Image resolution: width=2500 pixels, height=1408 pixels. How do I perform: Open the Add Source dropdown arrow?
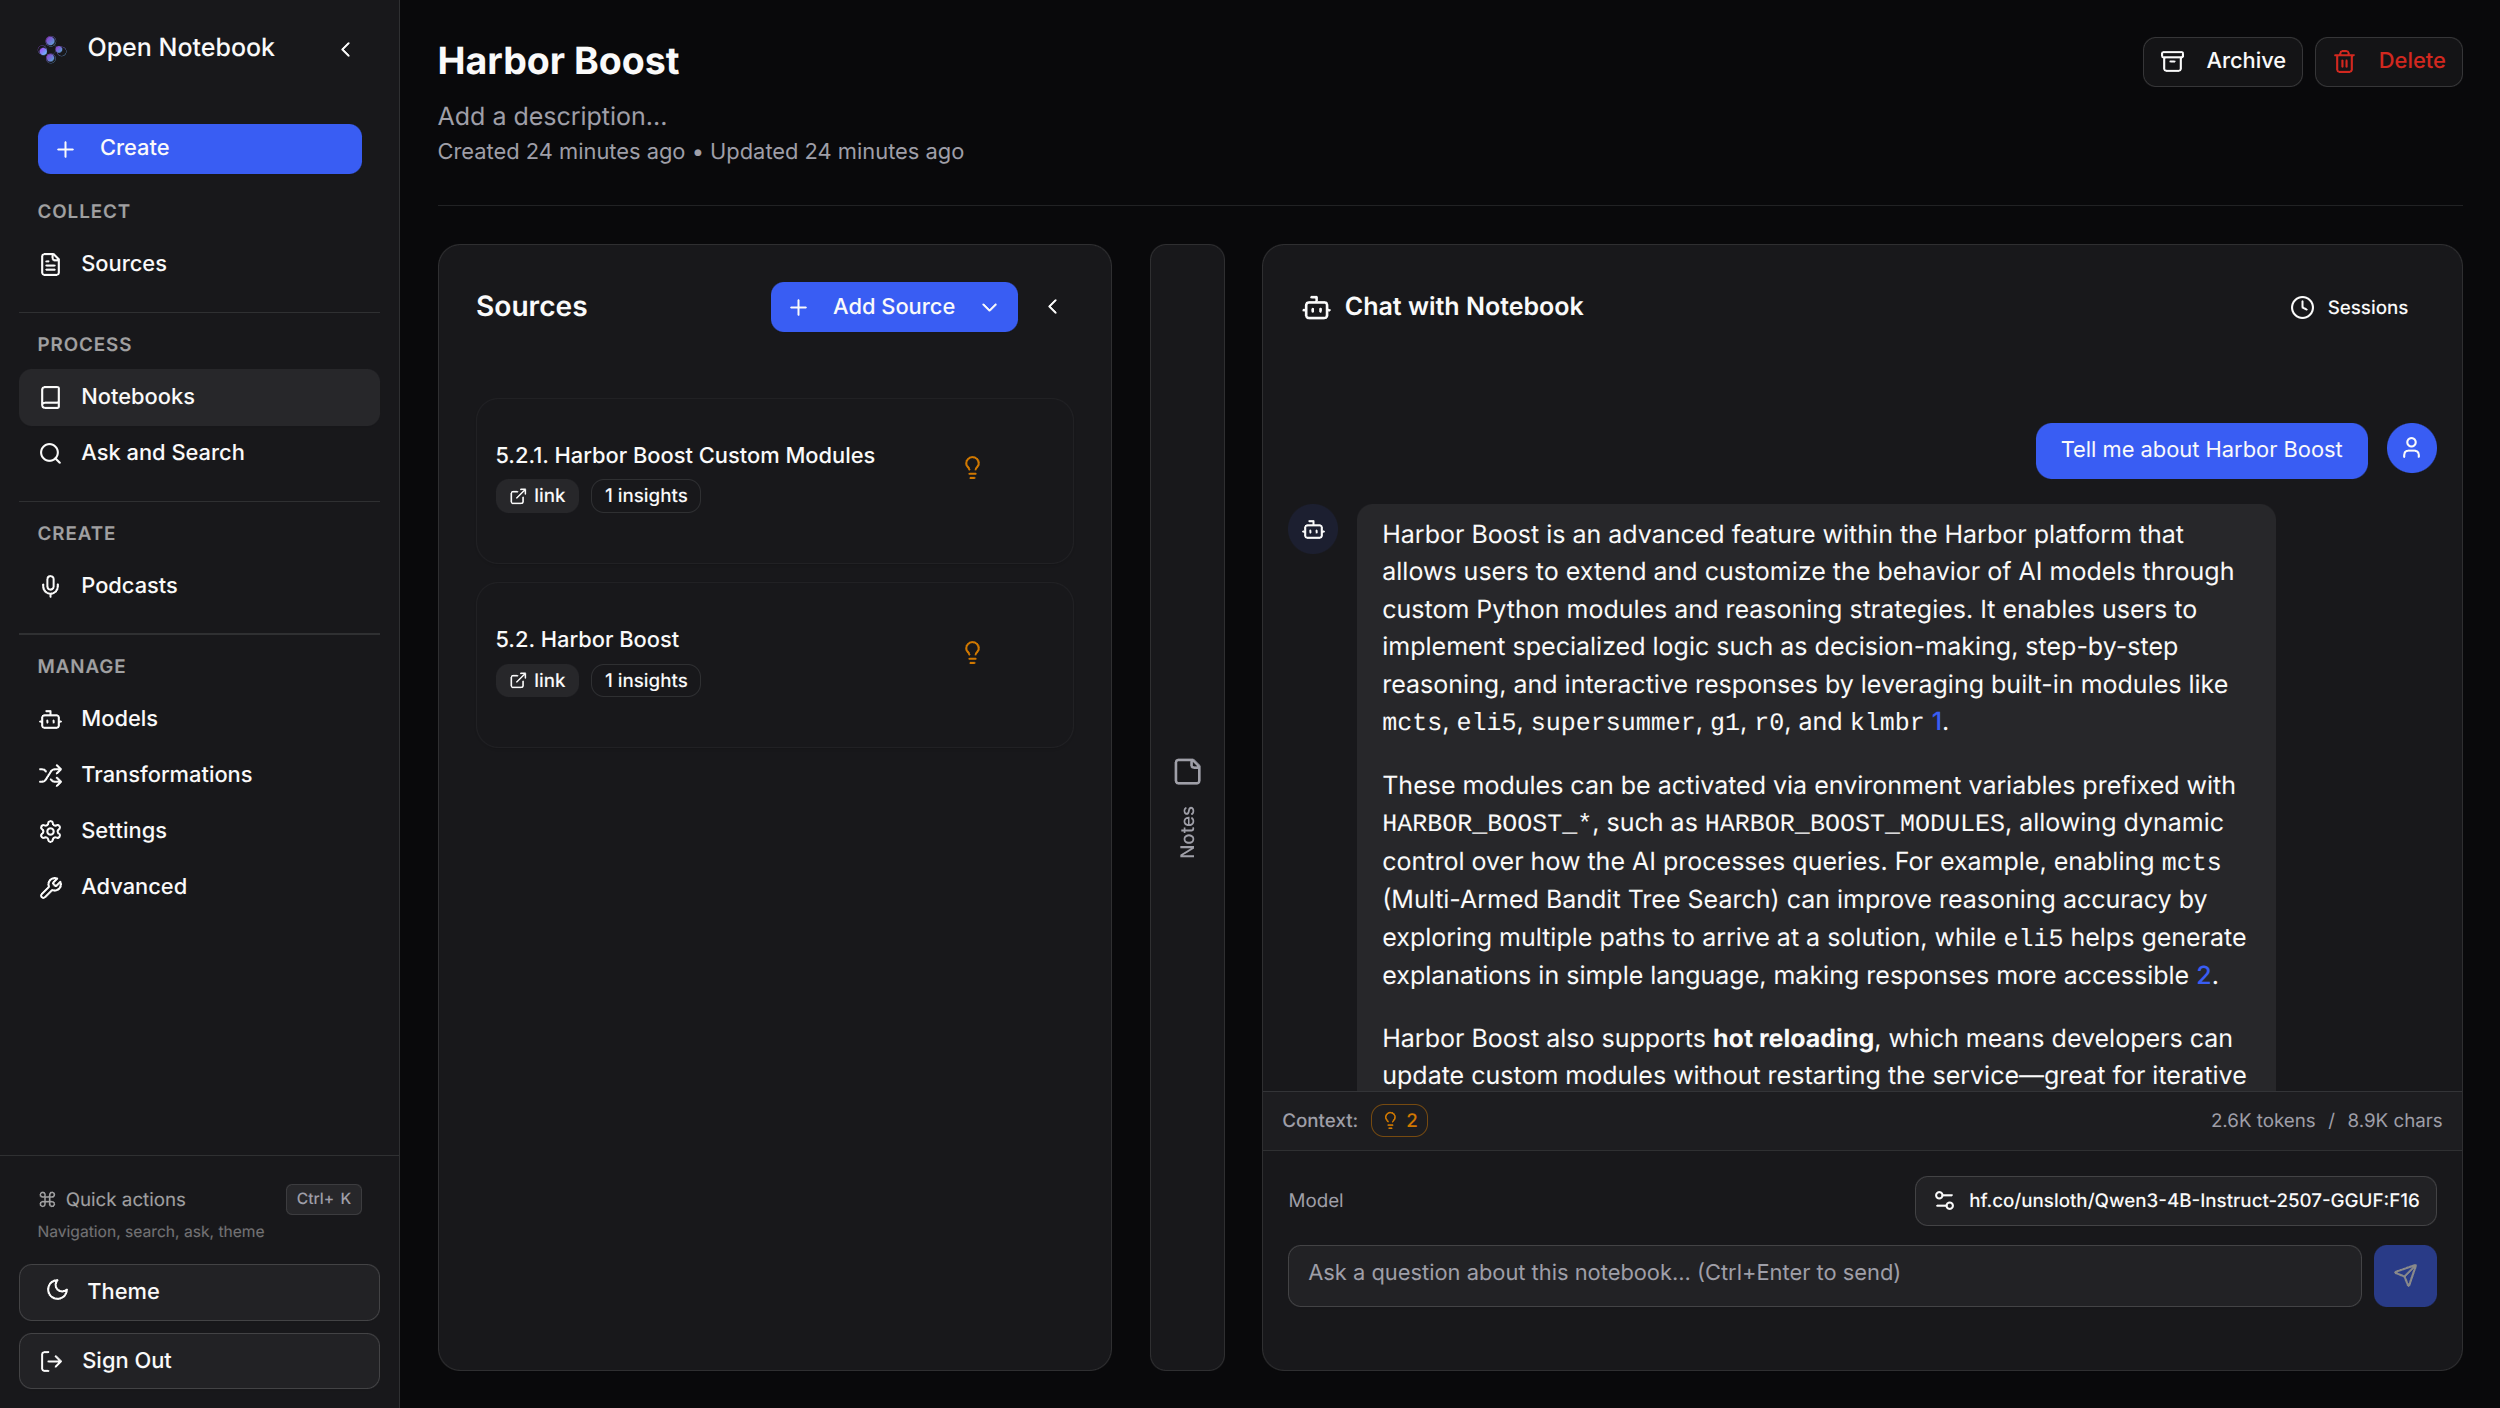[990, 307]
